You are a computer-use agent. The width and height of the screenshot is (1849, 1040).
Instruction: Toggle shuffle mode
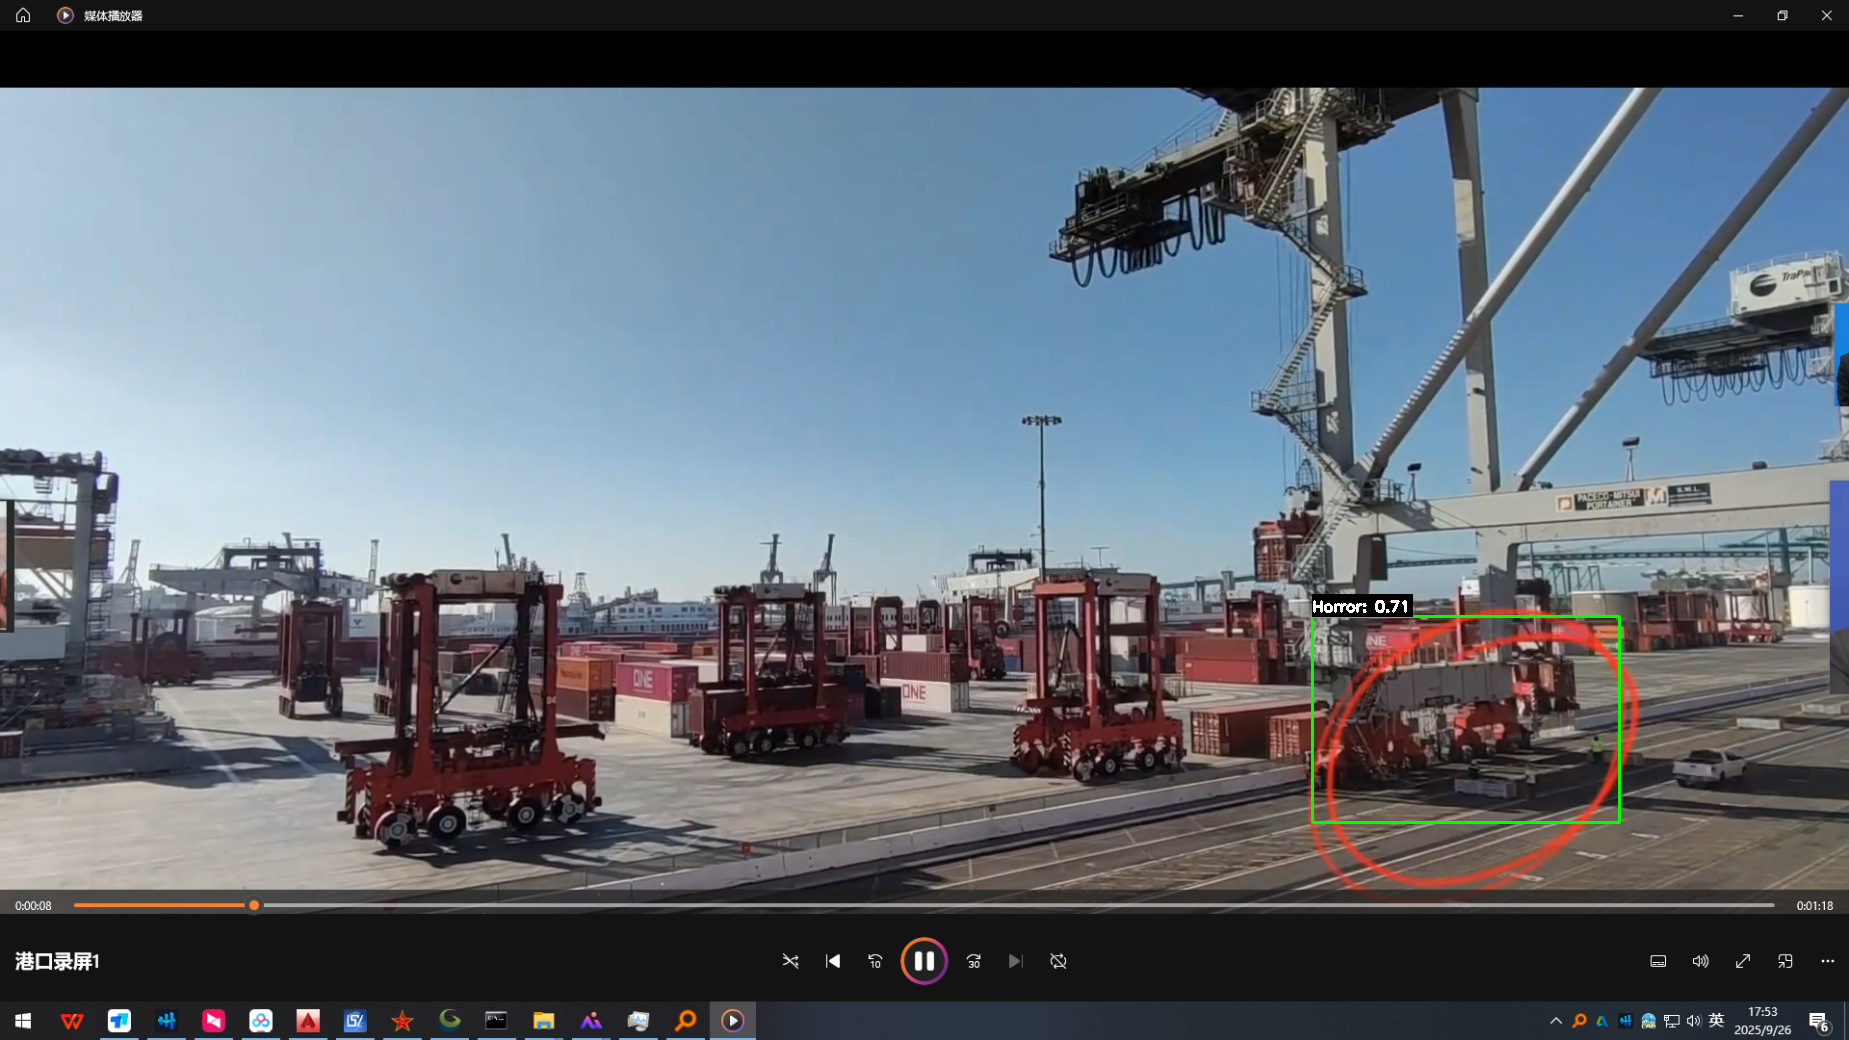[x=790, y=961]
